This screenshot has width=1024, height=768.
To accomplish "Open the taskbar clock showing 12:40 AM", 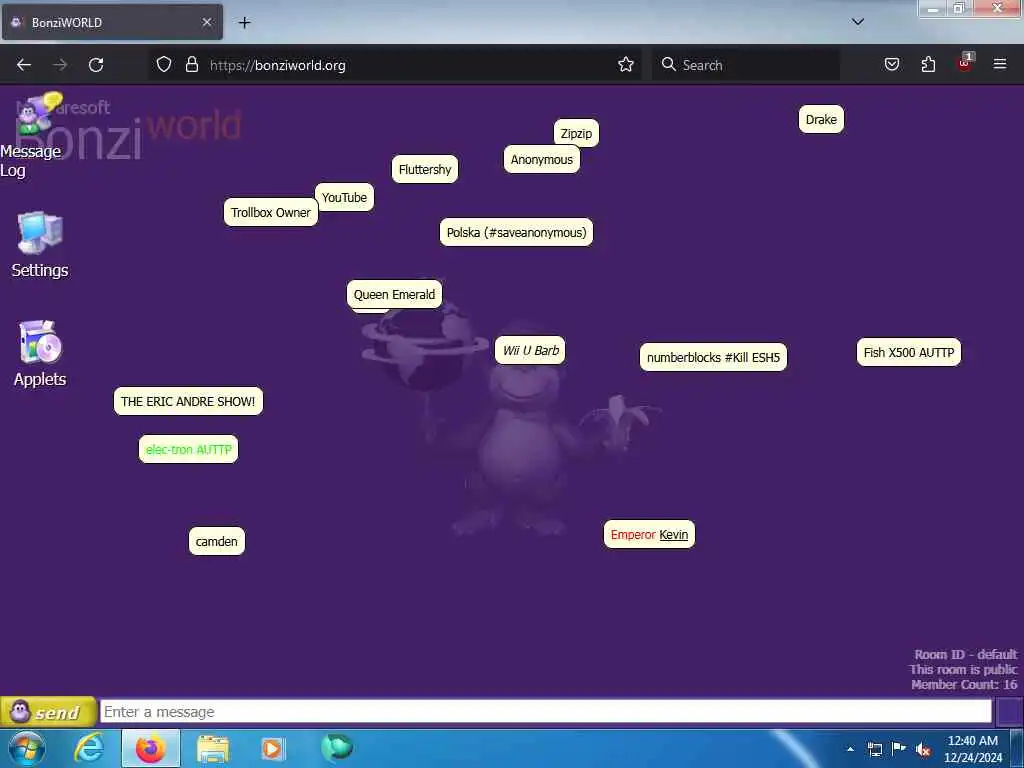I will 973,749.
